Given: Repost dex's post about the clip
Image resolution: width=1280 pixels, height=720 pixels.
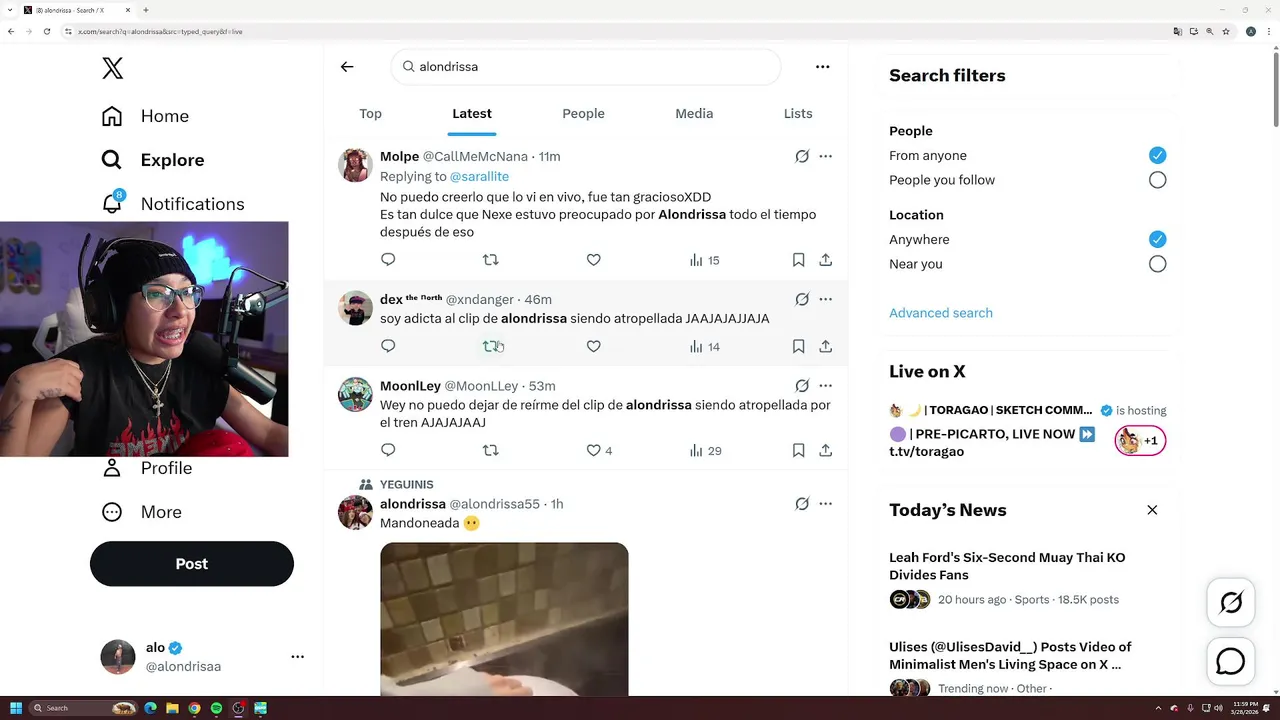Looking at the screenshot, I should point(490,346).
